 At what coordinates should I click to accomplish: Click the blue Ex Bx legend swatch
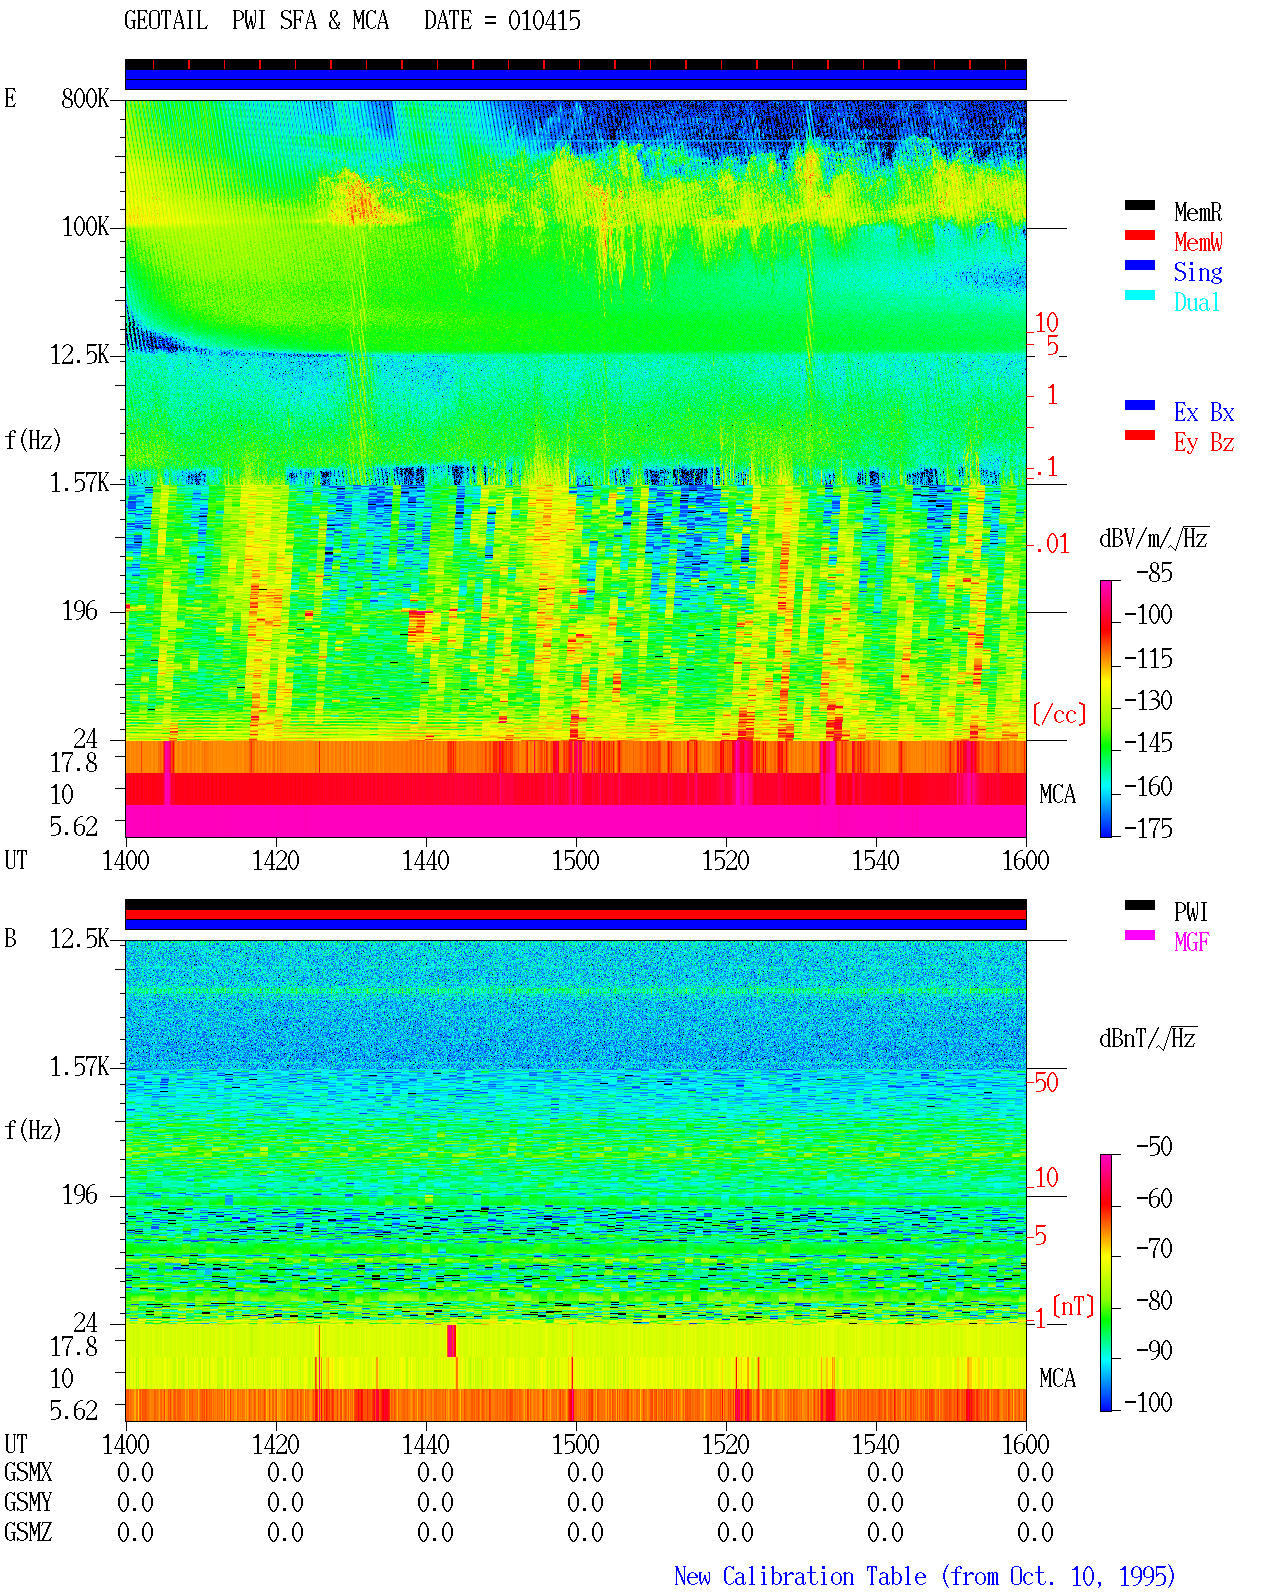(x=1140, y=405)
